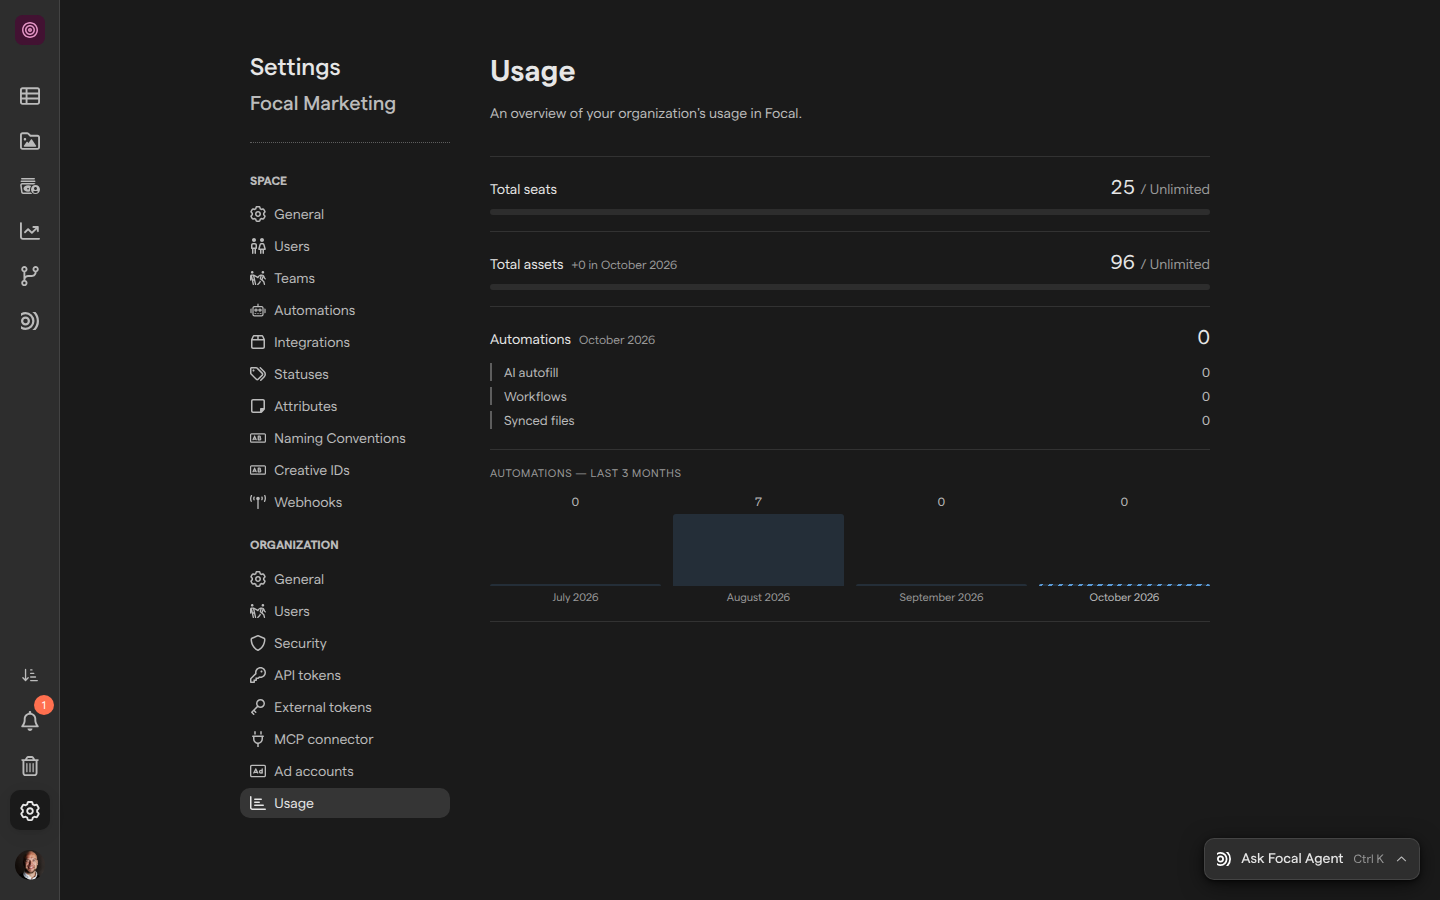Go to Teams settings
The height and width of the screenshot is (900, 1440).
click(345, 278)
